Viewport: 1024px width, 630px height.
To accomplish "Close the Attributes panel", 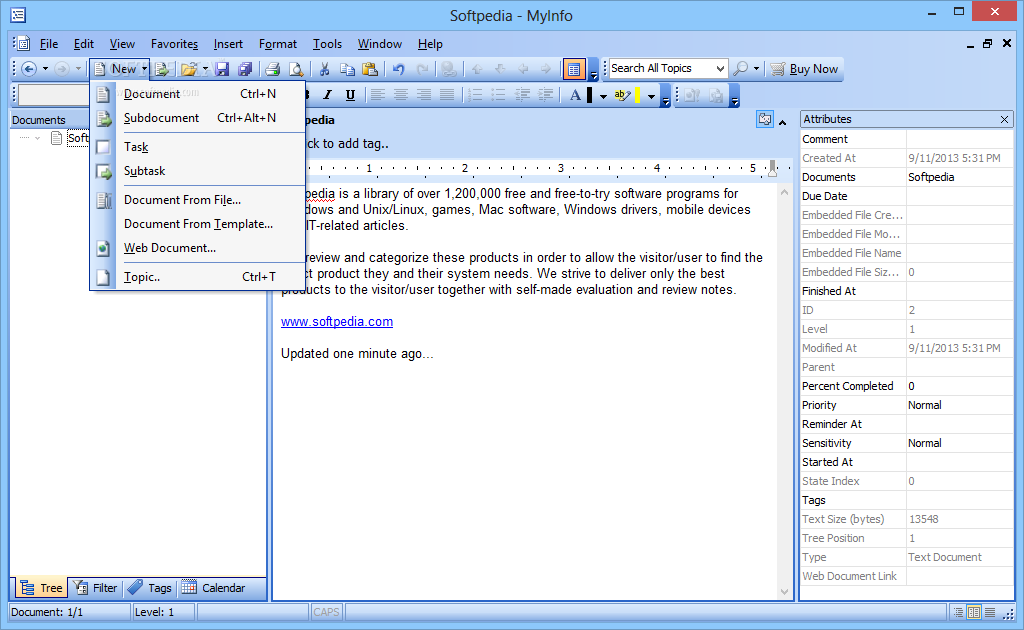I will pyautogui.click(x=1004, y=119).
